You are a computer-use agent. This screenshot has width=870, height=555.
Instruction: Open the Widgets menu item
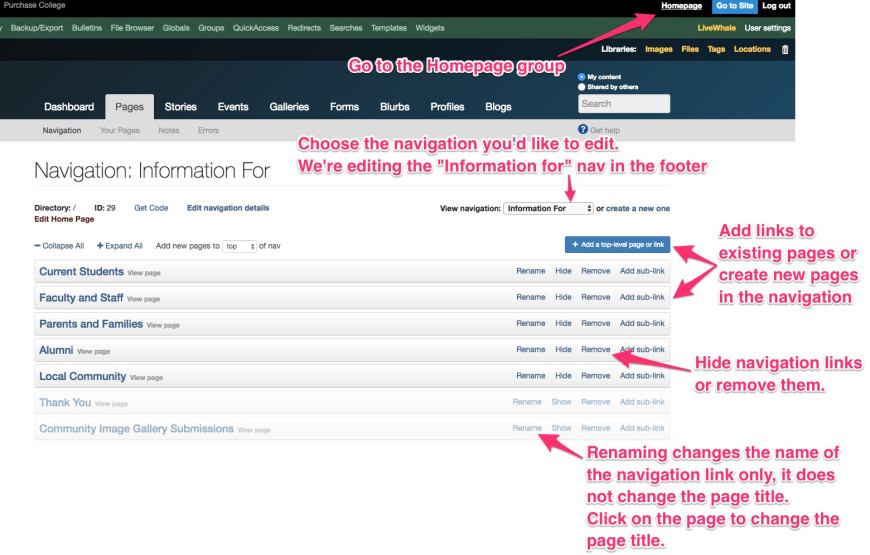[430, 28]
